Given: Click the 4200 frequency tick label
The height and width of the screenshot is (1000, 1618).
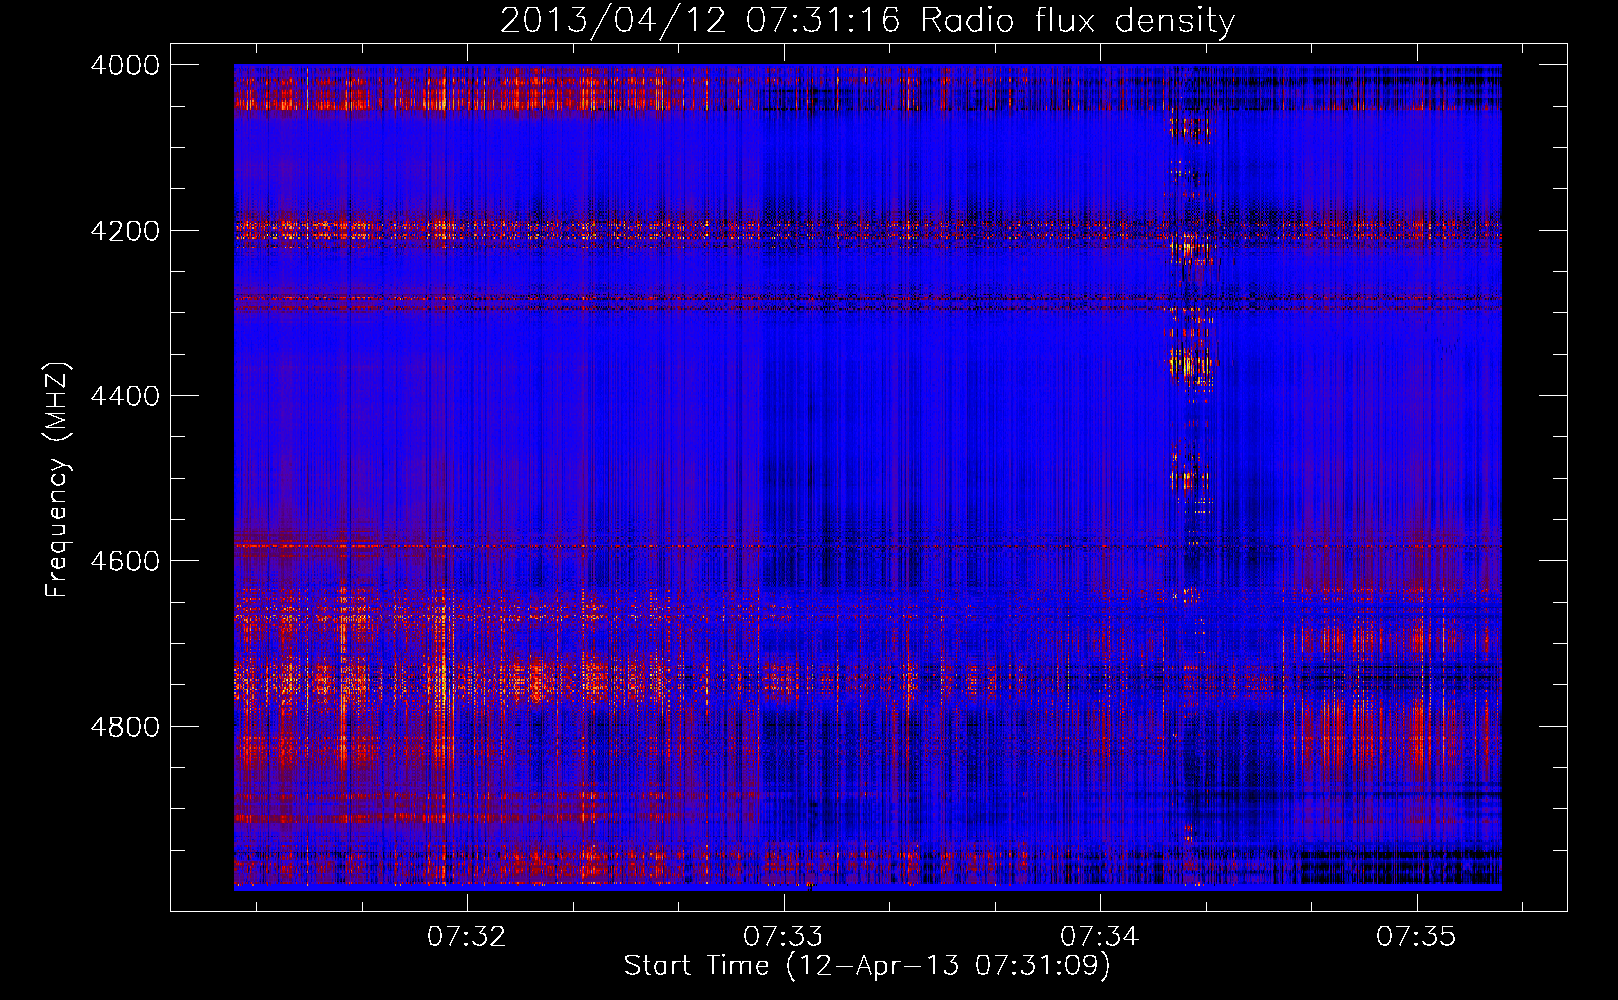Looking at the screenshot, I should point(125,231).
